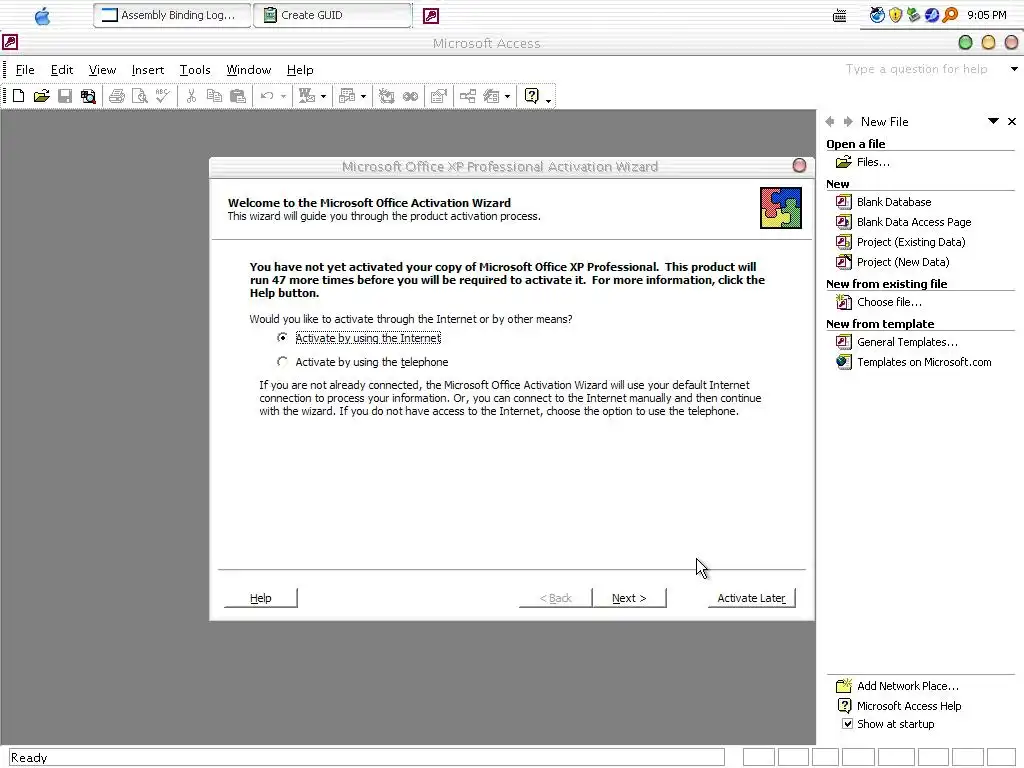Click the Next > button

[x=629, y=598]
